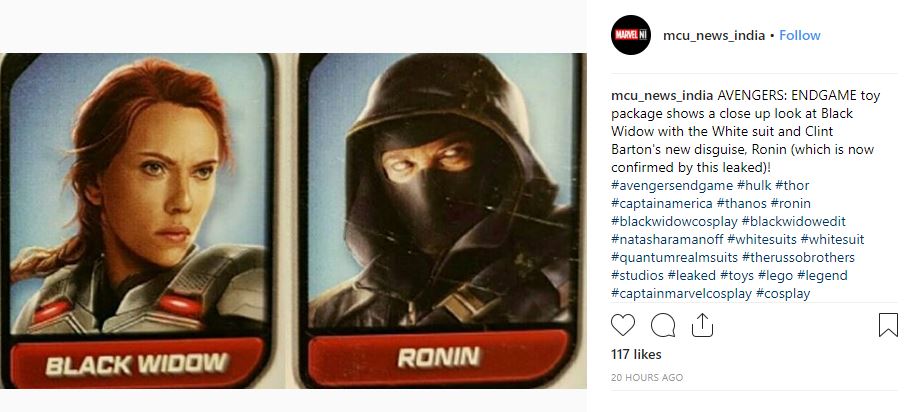Screen dimensions: 905x412
Task: Open the Marvel NI profile avatar
Action: (x=631, y=35)
